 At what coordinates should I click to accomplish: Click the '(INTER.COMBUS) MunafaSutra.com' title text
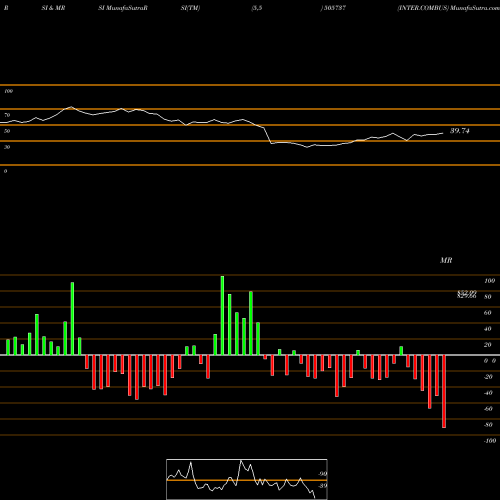(x=448, y=8)
